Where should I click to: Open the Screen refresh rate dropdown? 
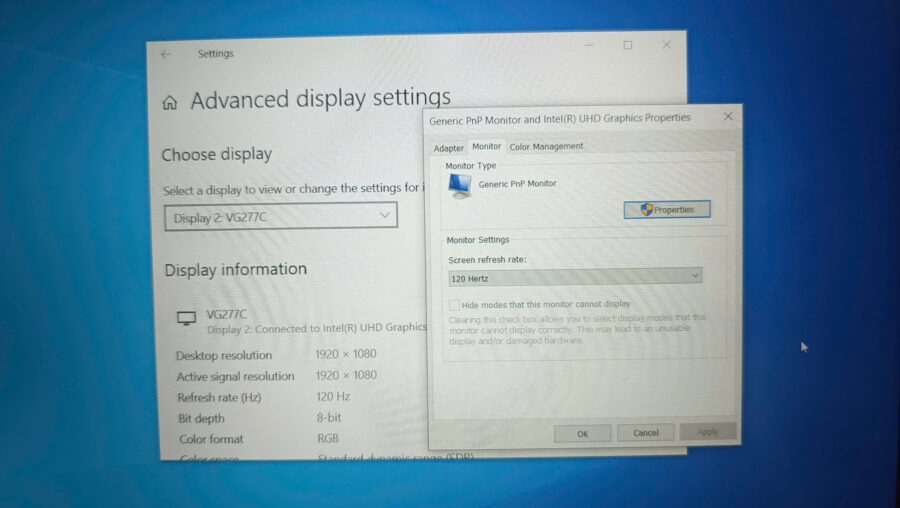tap(575, 277)
